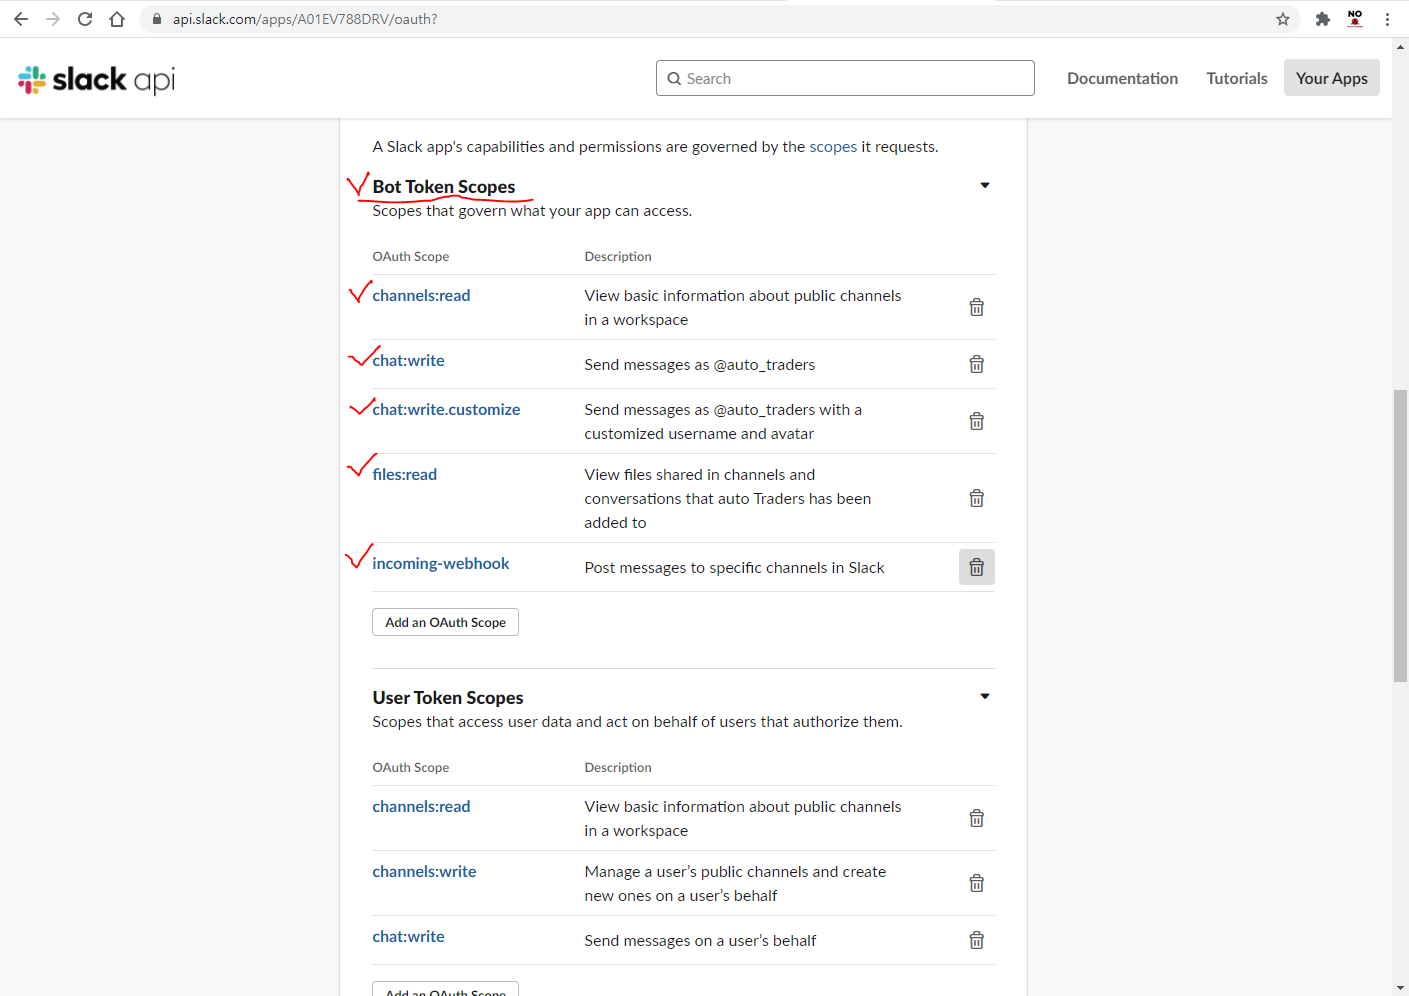This screenshot has width=1409, height=996.
Task: Click the User Token Scopes heading
Action: tap(448, 697)
